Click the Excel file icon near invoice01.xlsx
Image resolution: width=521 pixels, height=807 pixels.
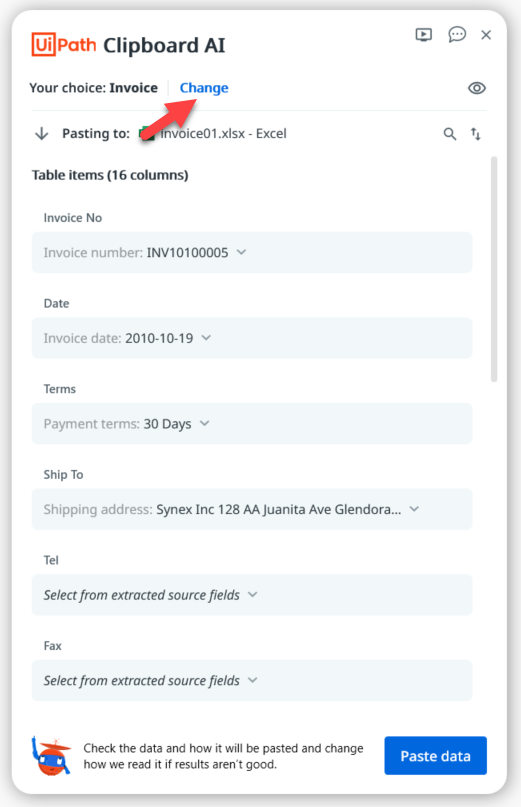pyautogui.click(x=147, y=134)
